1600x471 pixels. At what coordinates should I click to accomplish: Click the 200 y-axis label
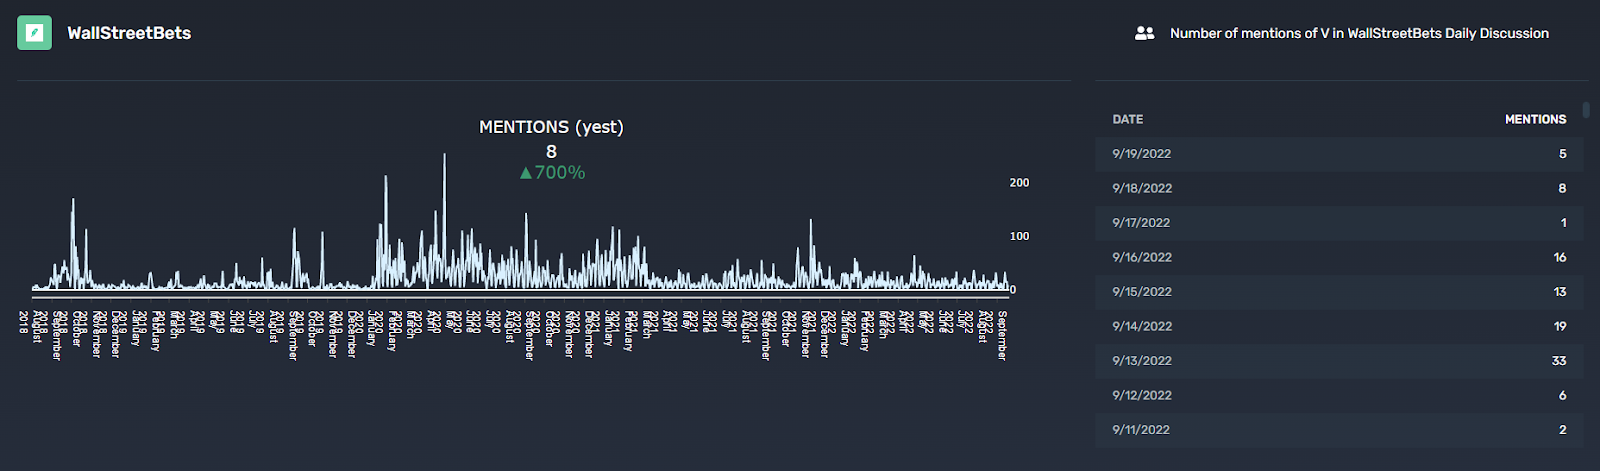1019,183
